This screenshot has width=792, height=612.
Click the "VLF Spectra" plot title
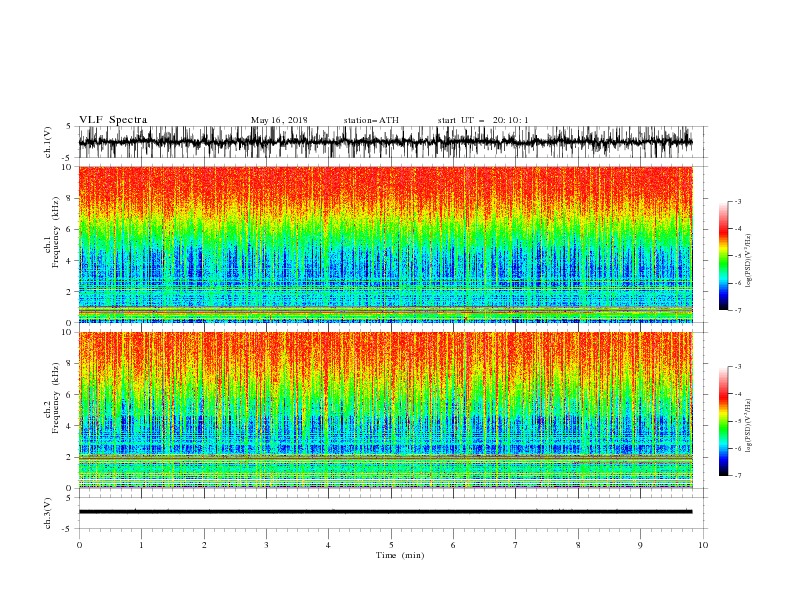tap(113, 120)
